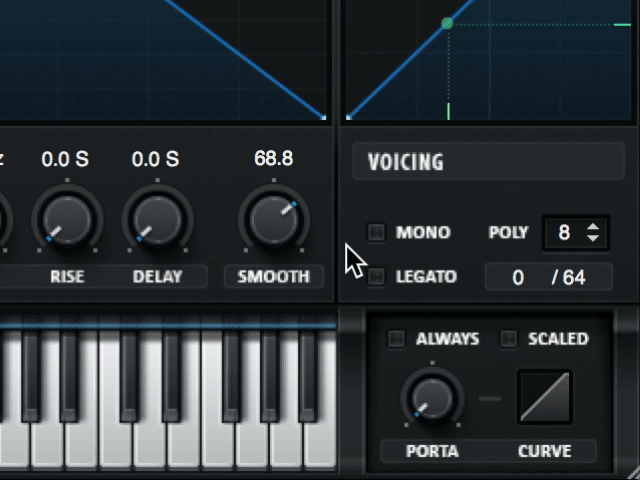Click the DELAY label
640x480 pixels.
[158, 277]
